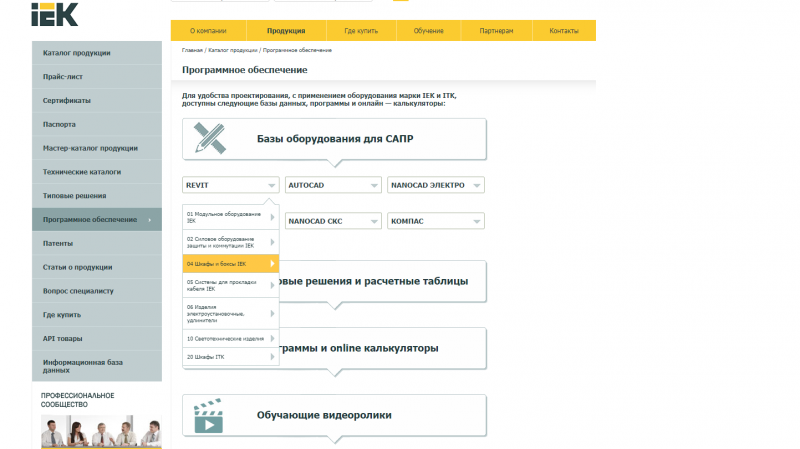Choose '20 Шкафы ITK' entry
Screen dimensions: 800x449
point(231,357)
